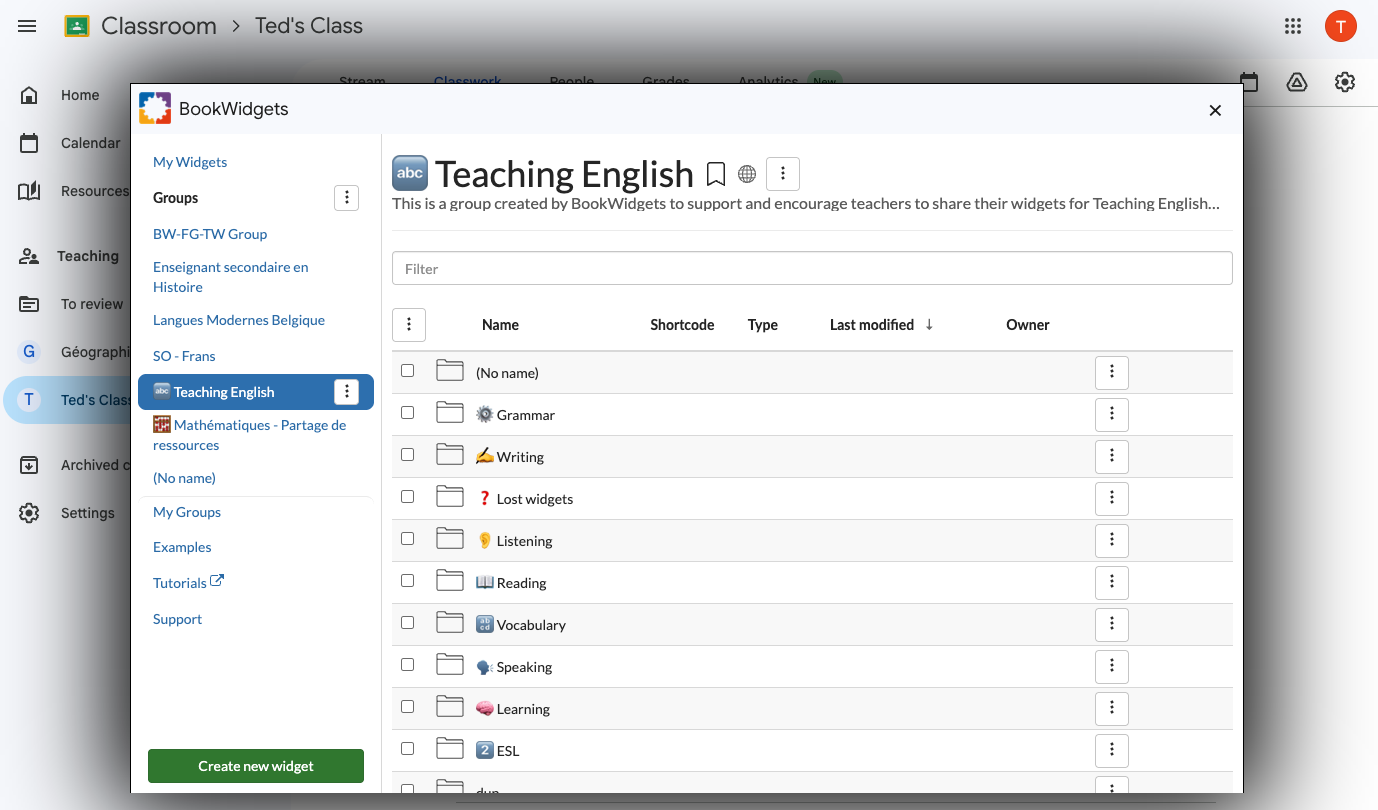
Task: Open class settings gear at top right
Action: [1345, 82]
